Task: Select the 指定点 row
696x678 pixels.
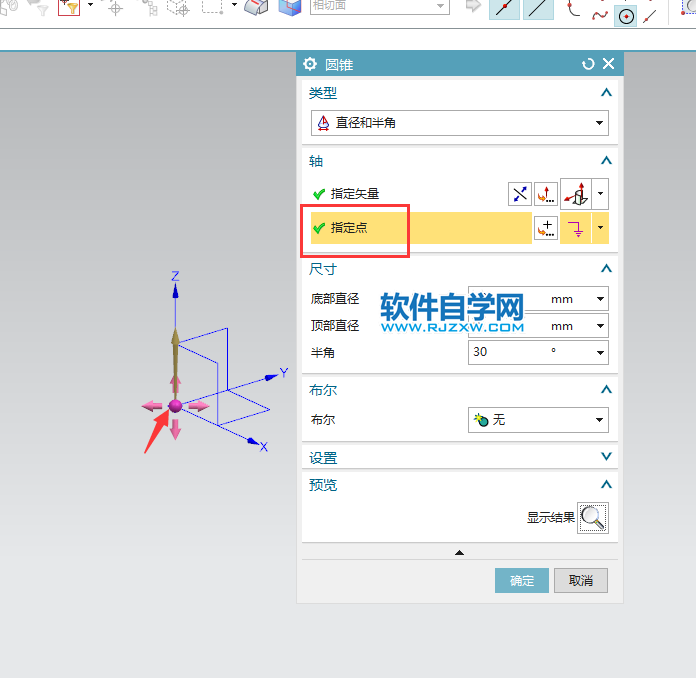Action: 421,228
